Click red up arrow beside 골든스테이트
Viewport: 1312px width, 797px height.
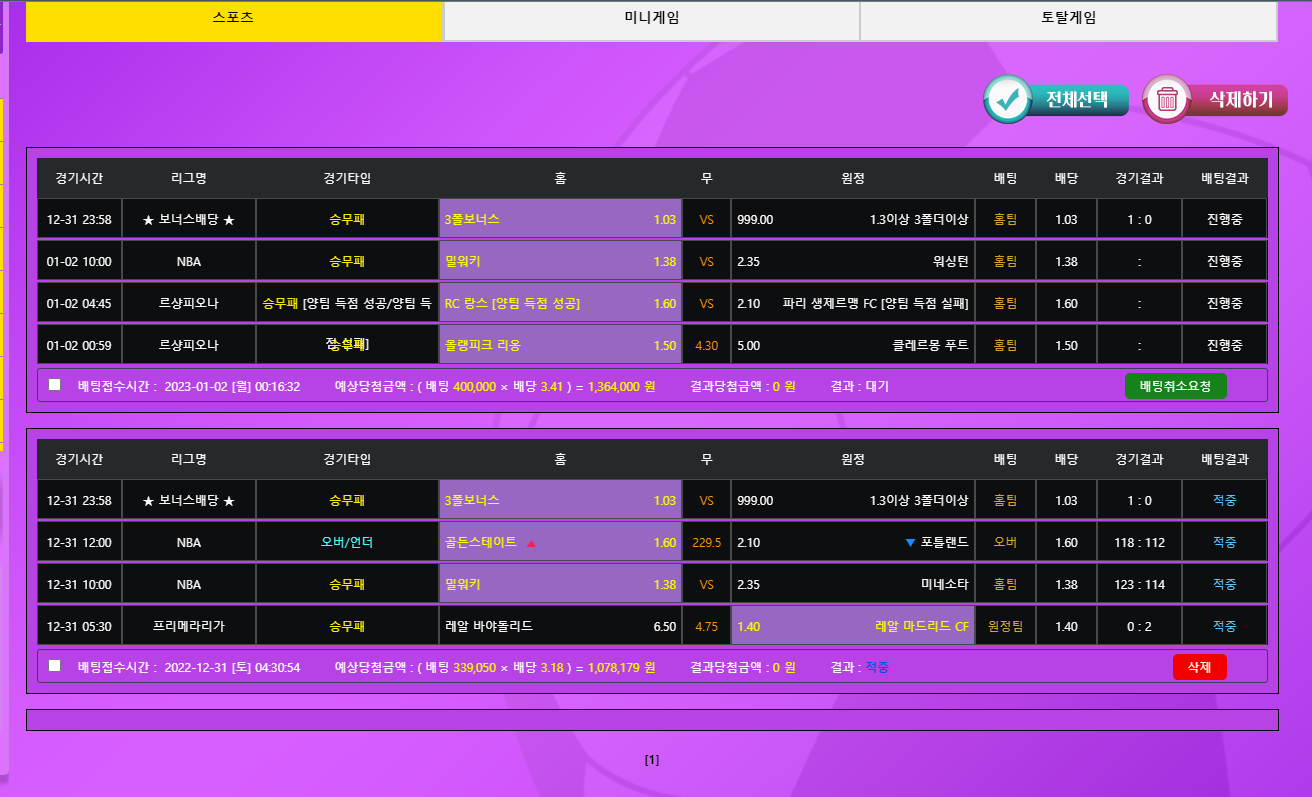point(531,543)
